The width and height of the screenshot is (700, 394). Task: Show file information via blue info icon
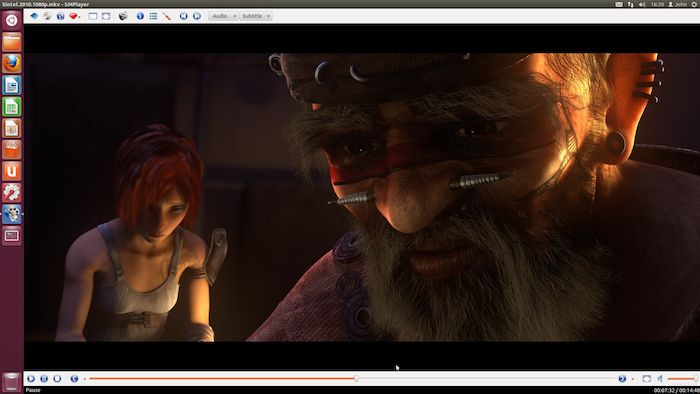140,16
